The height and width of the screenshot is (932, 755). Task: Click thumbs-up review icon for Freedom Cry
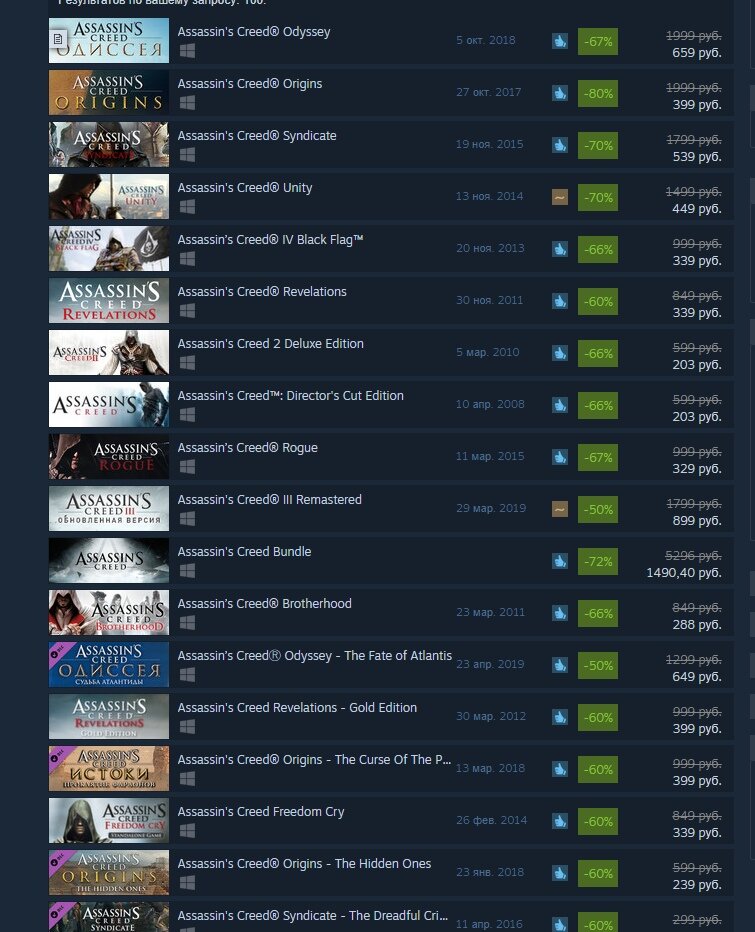[x=559, y=821]
